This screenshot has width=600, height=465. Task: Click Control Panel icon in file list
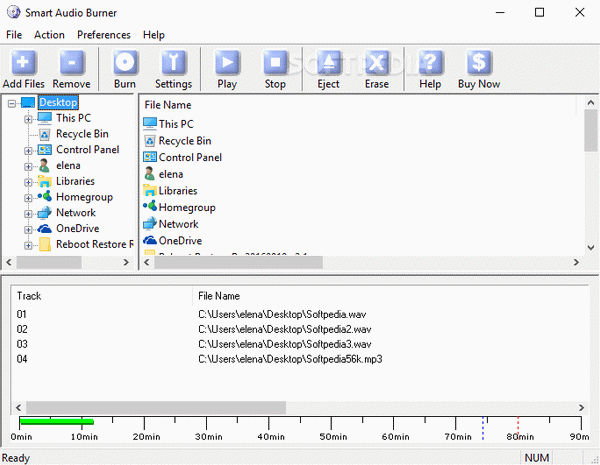(150, 157)
